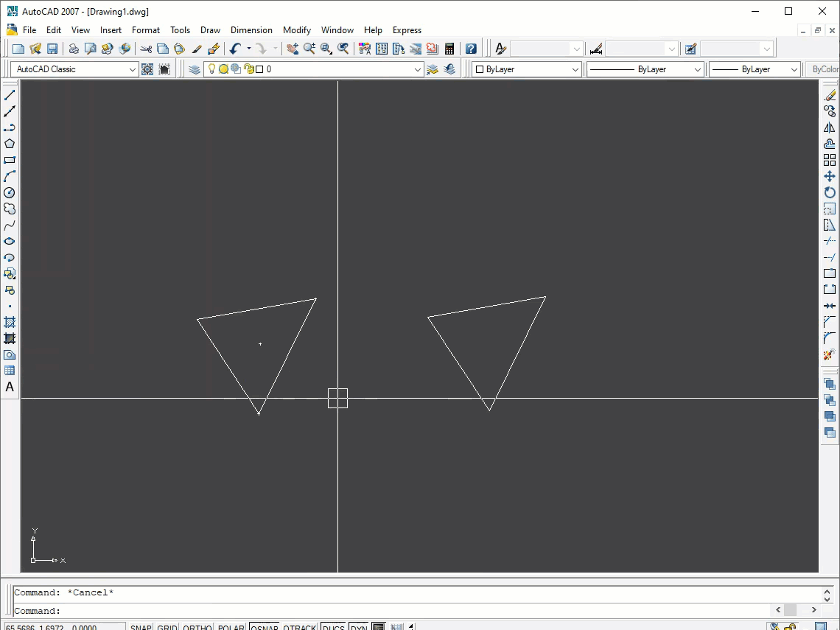Toggle SNAP mode in status bar

click(x=140, y=627)
